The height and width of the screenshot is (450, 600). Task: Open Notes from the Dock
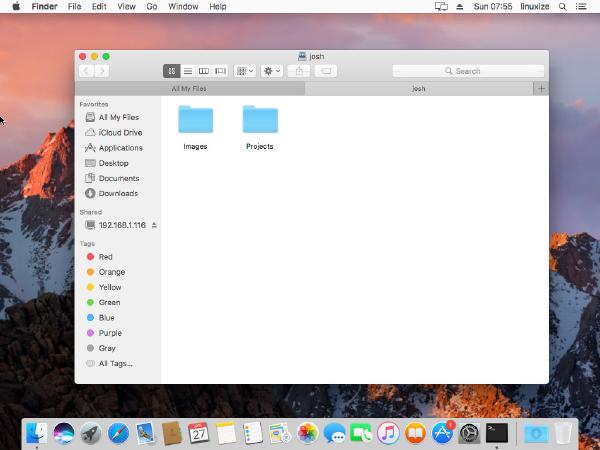pos(226,433)
